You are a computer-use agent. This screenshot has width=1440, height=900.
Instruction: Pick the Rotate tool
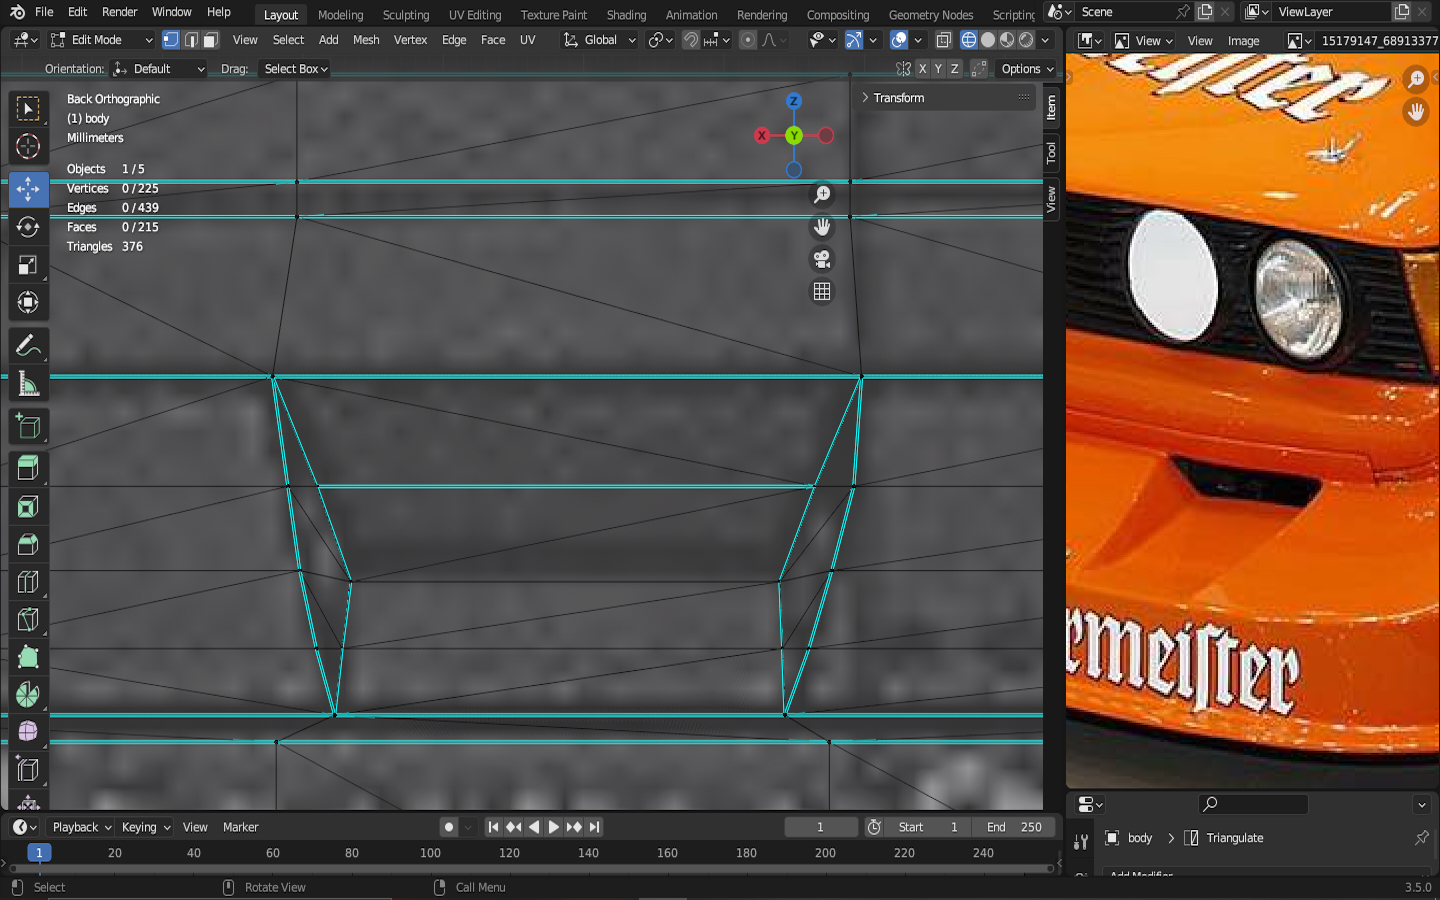28,227
